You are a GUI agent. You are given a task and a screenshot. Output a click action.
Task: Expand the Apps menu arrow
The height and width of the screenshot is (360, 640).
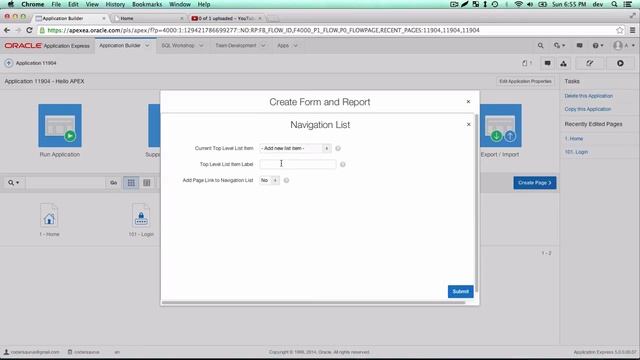pyautogui.click(x=296, y=46)
